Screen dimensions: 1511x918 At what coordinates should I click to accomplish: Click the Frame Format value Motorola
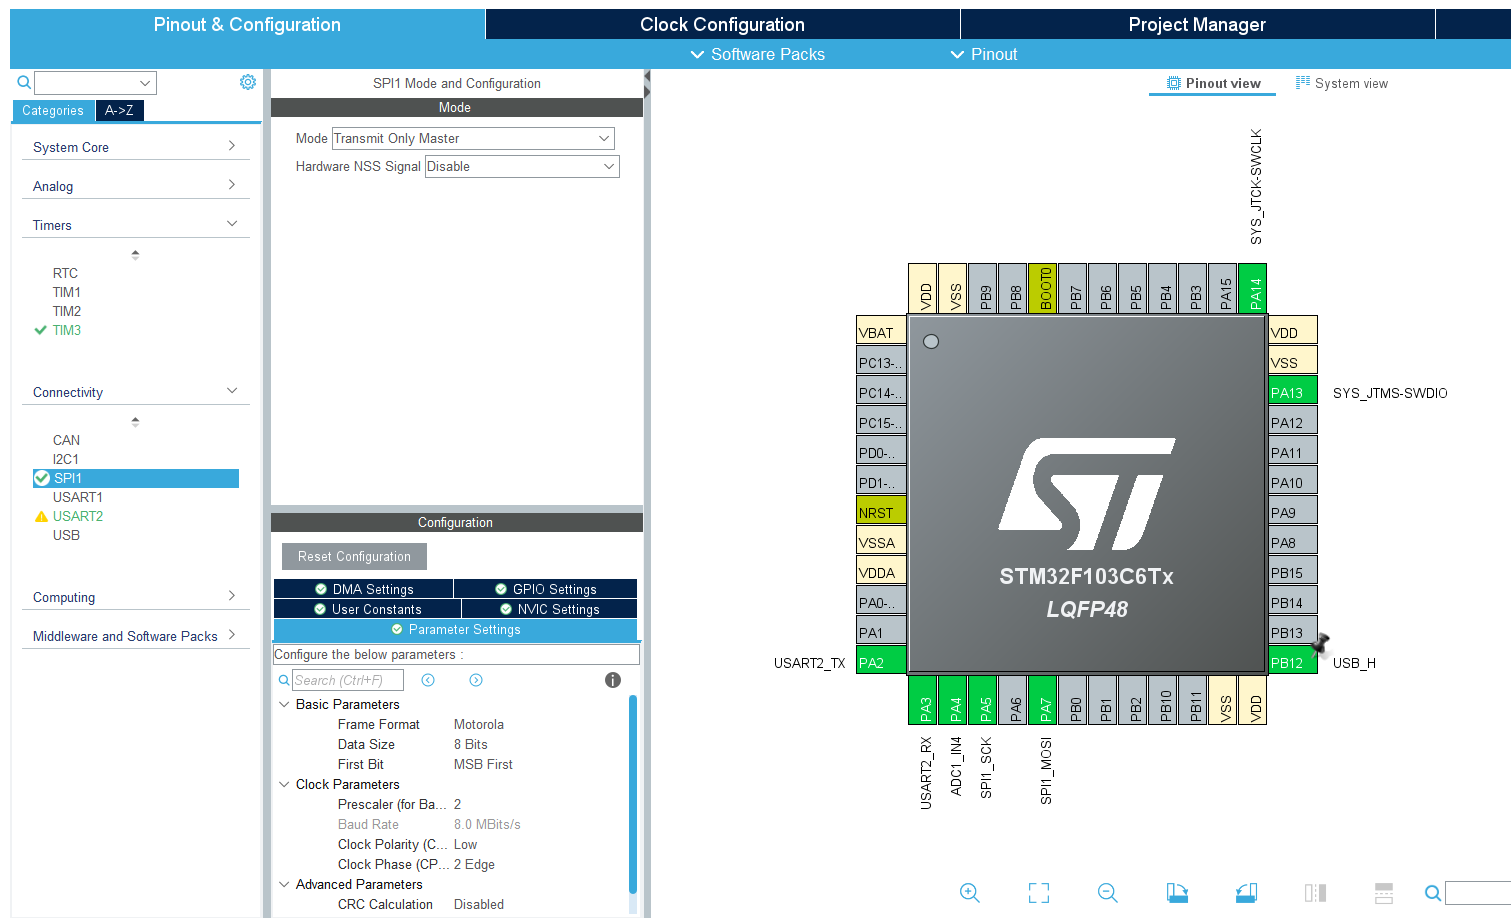[479, 724]
